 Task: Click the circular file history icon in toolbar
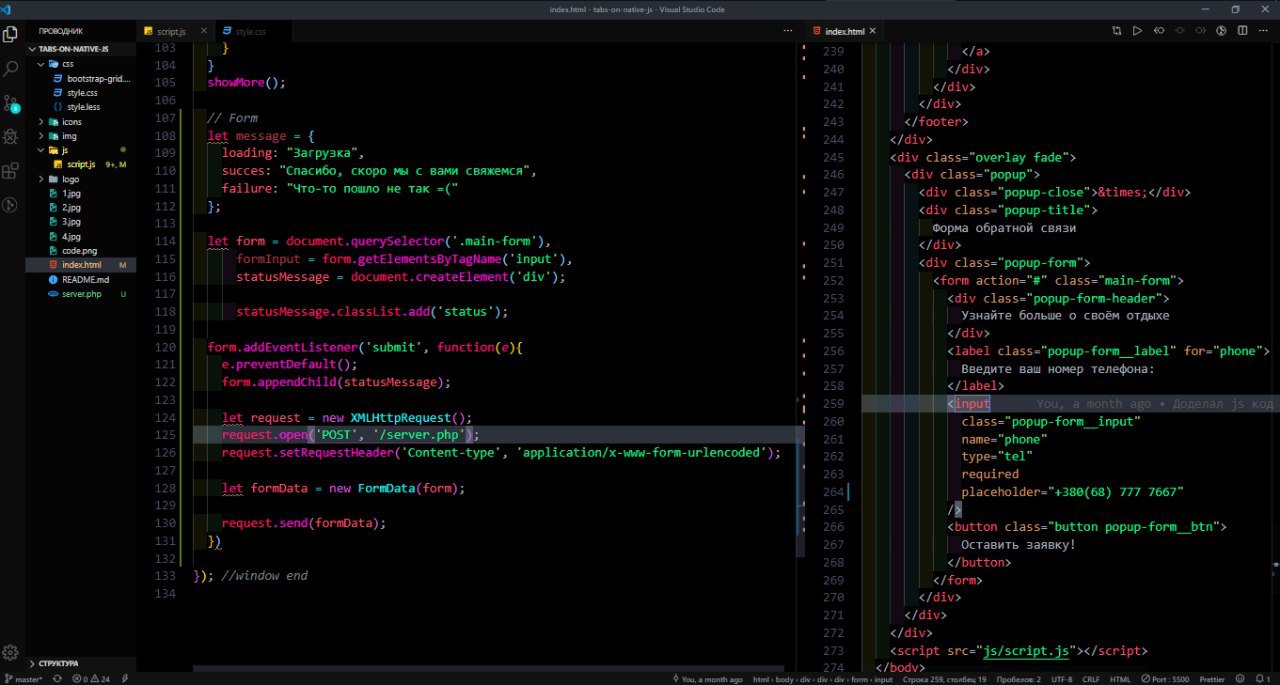[x=1221, y=31]
